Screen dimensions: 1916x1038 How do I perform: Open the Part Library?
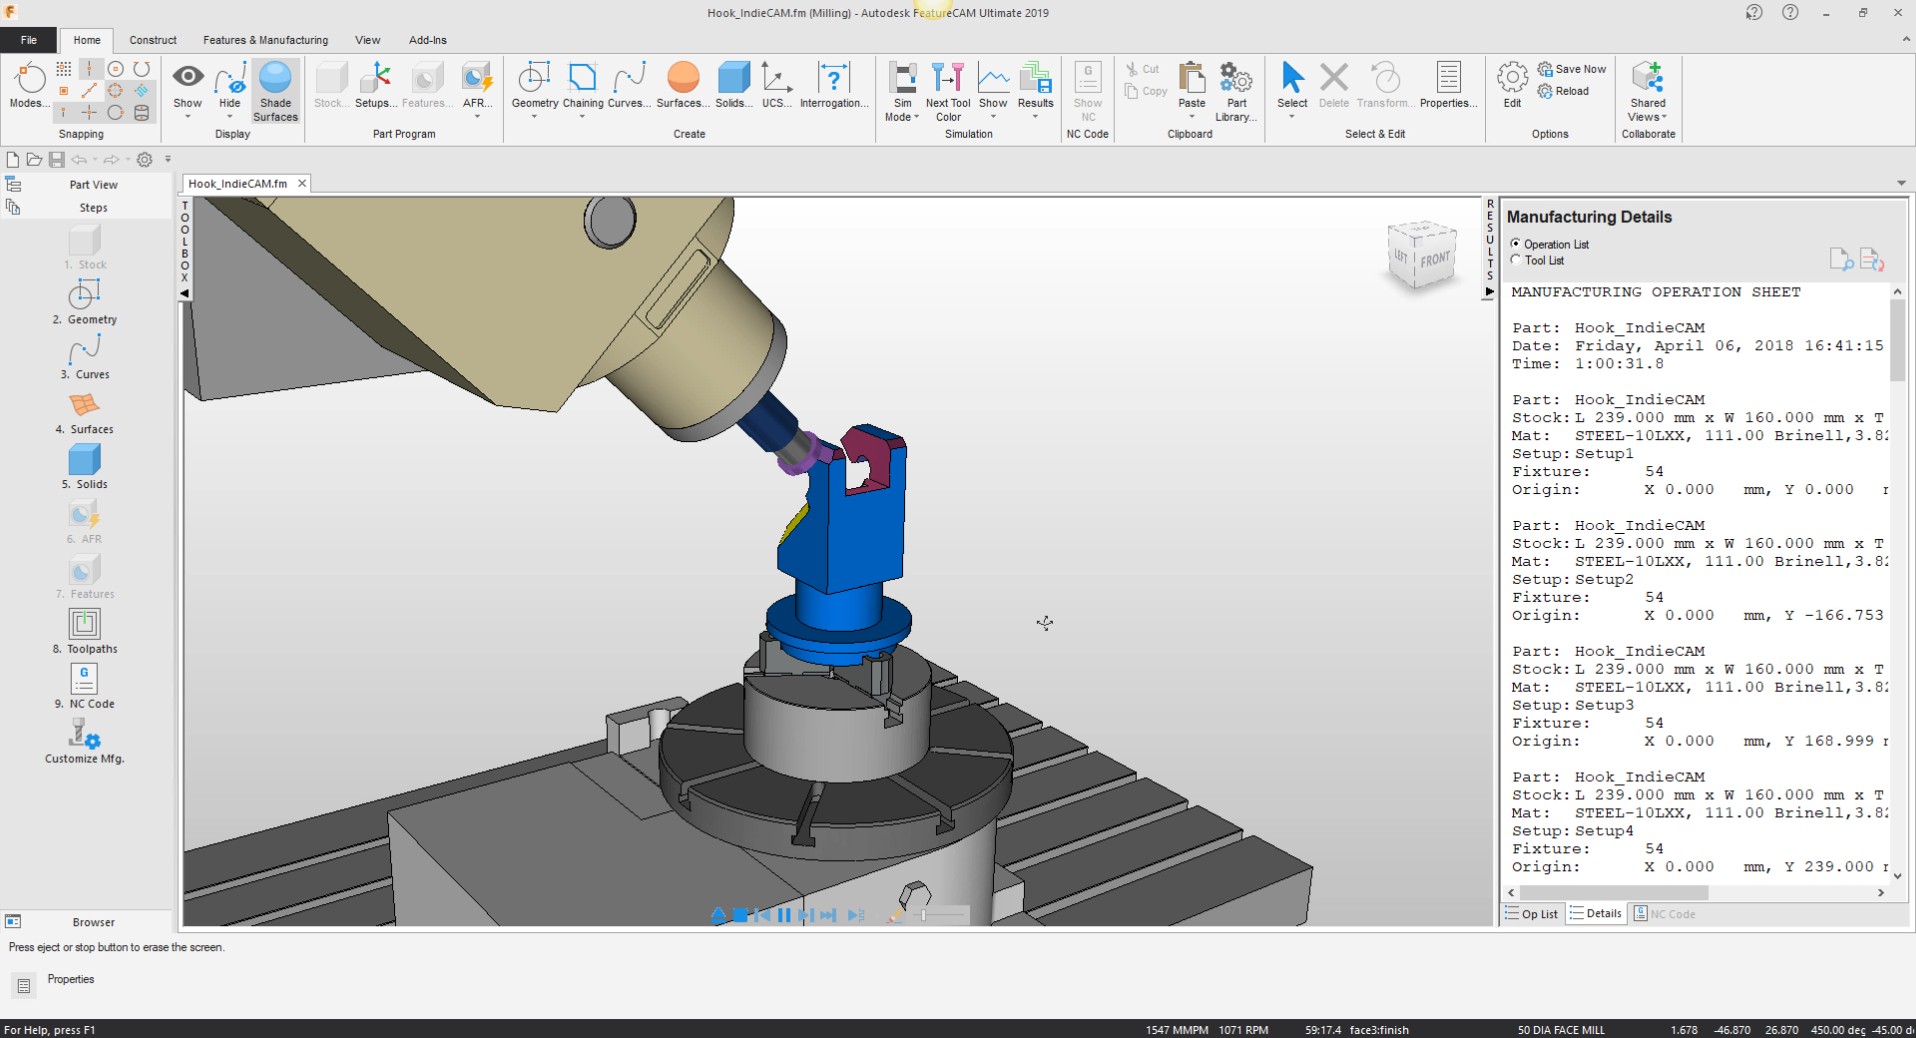coord(1236,91)
